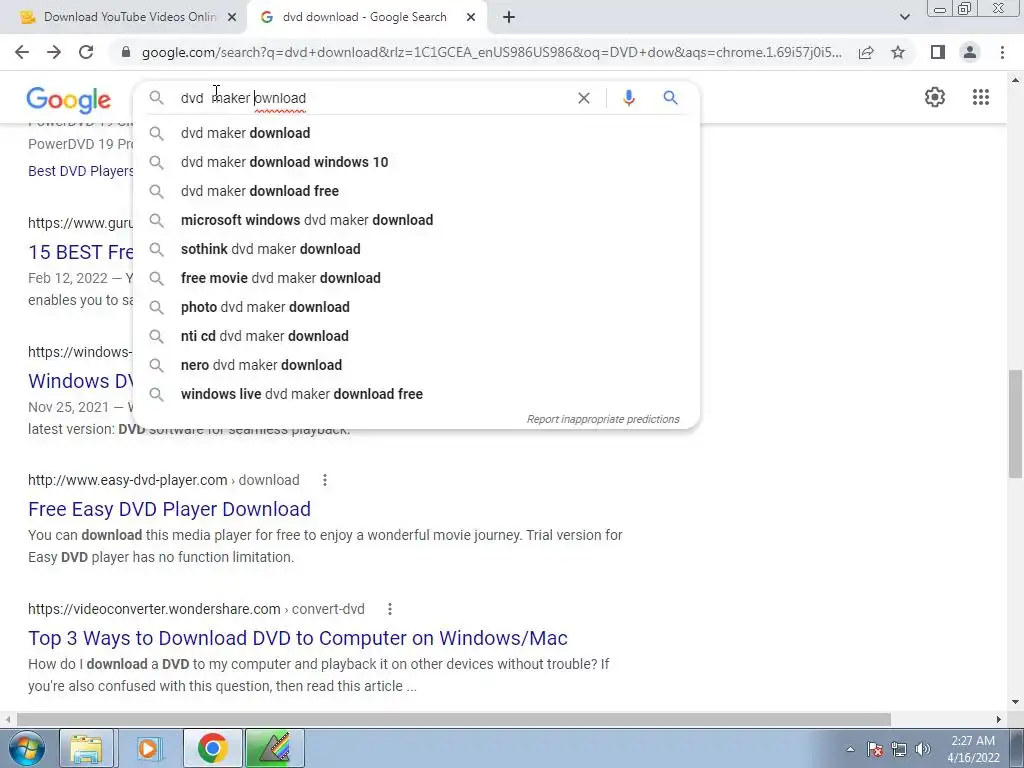
Task: View site information lock icon
Action: 126,52
